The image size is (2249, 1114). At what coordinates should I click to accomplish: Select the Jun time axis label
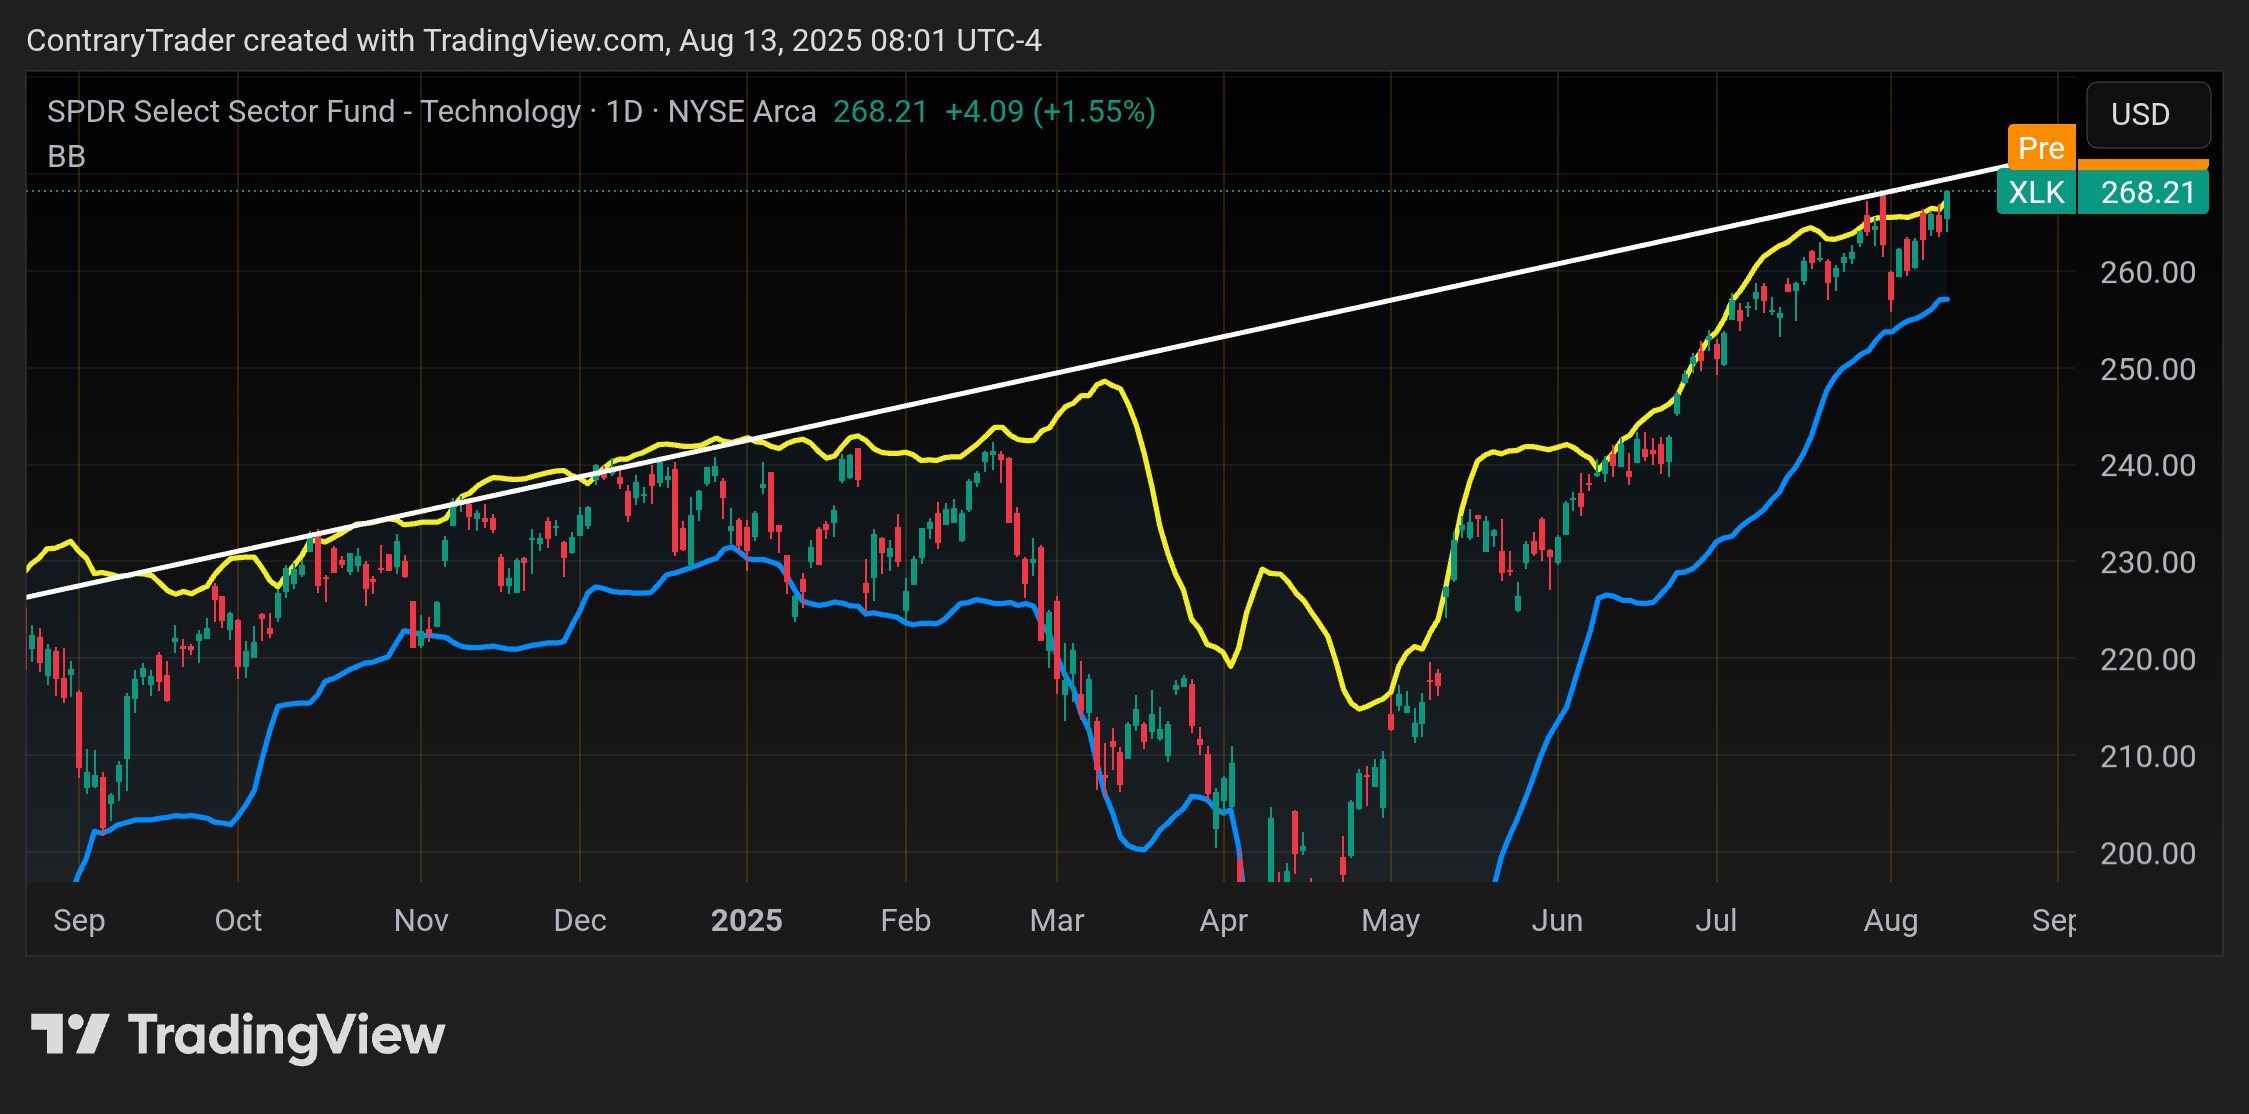tap(1557, 920)
